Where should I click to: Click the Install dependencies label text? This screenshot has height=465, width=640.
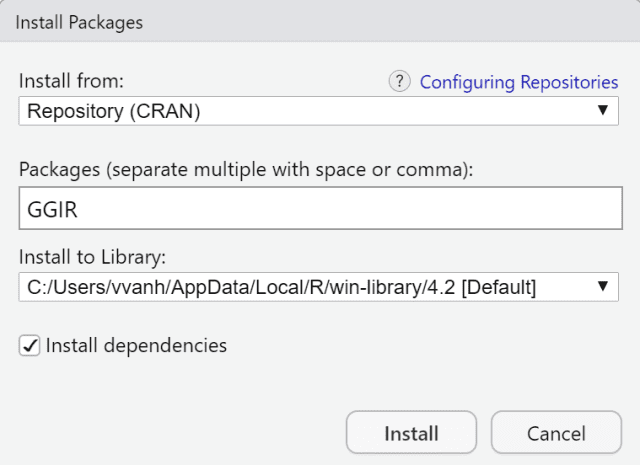[x=135, y=346]
